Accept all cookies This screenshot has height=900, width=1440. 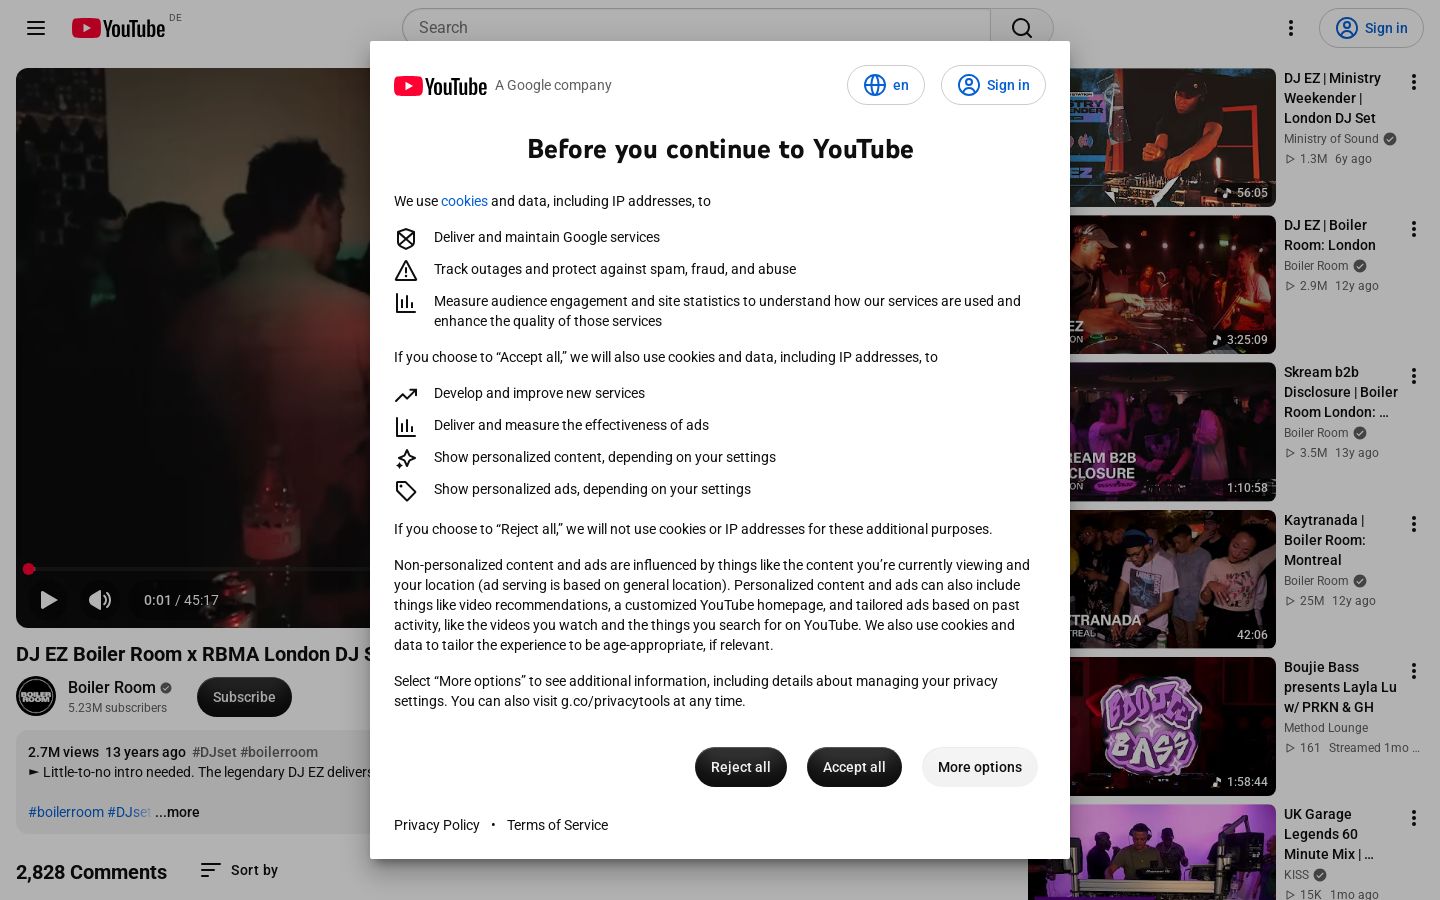tap(854, 767)
